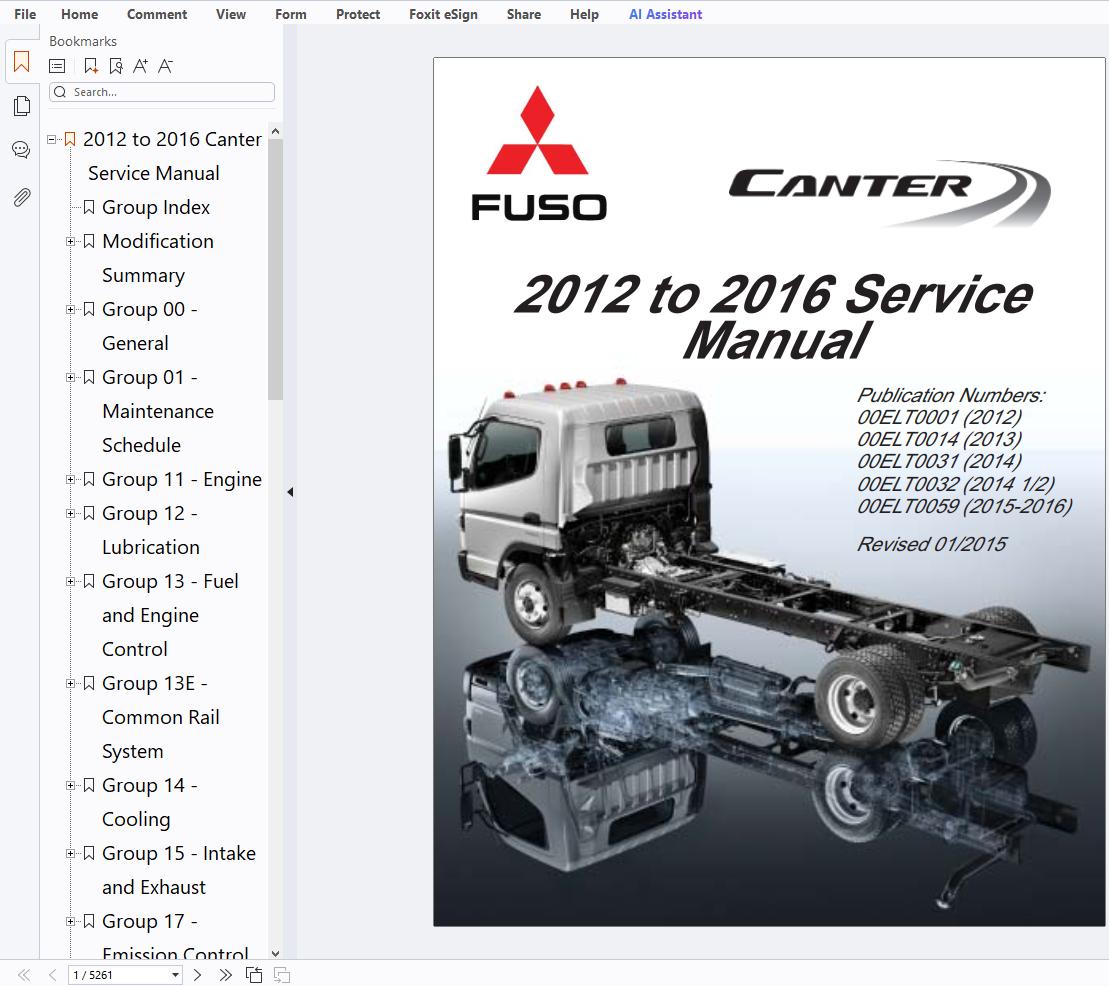Collapse the 2012 to 2016 Canter root bookmark
Viewport: 1109px width, 986px height.
(x=51, y=139)
